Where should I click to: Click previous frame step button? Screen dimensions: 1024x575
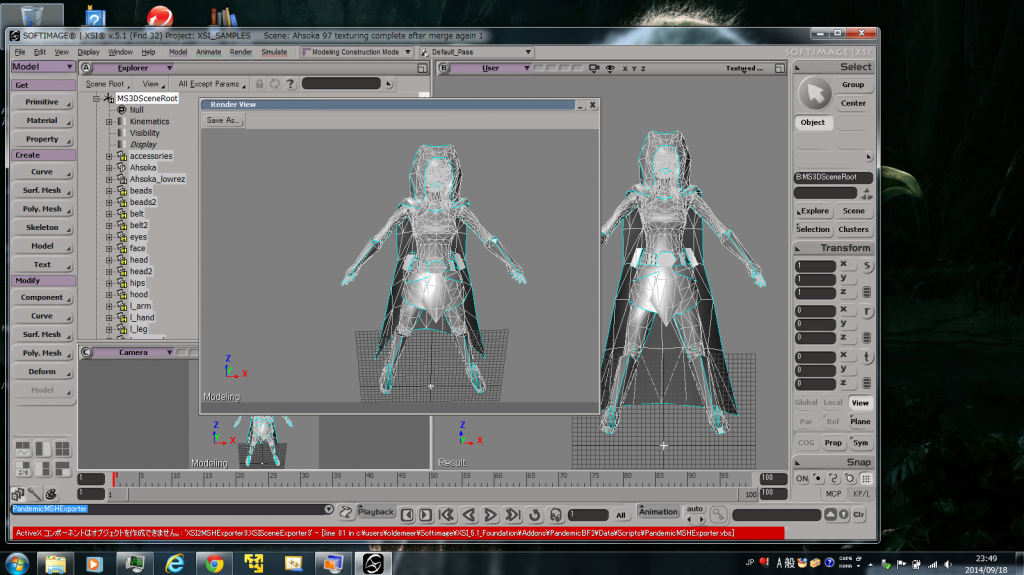[407, 515]
